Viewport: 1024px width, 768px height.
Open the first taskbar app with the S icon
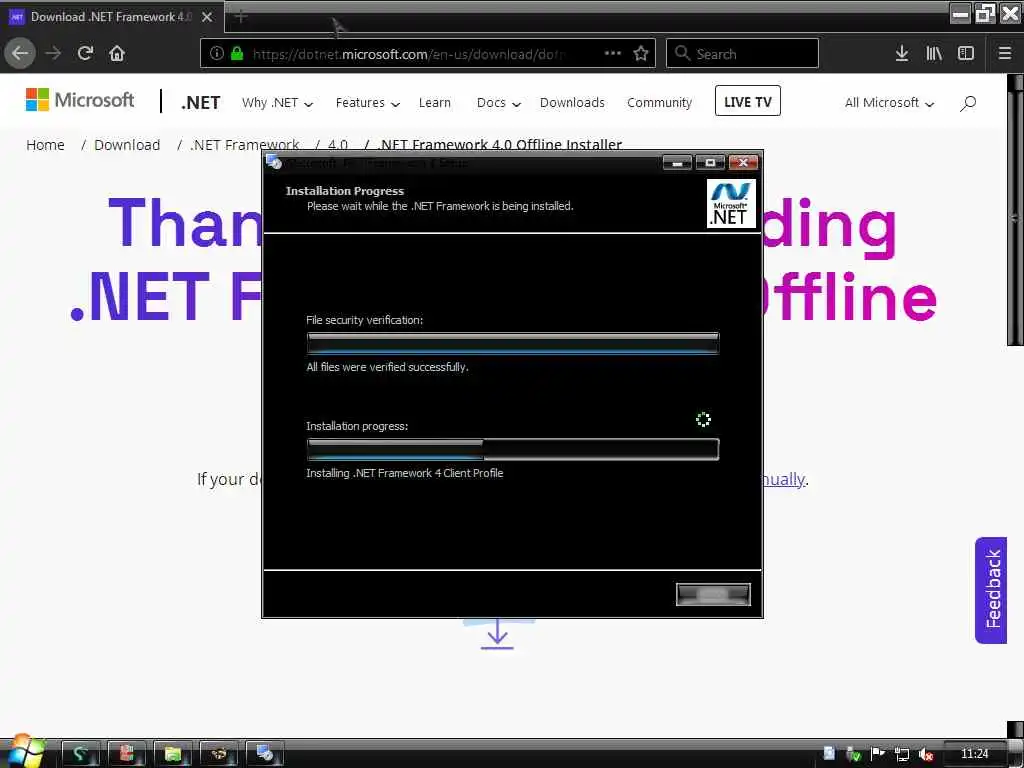80,754
